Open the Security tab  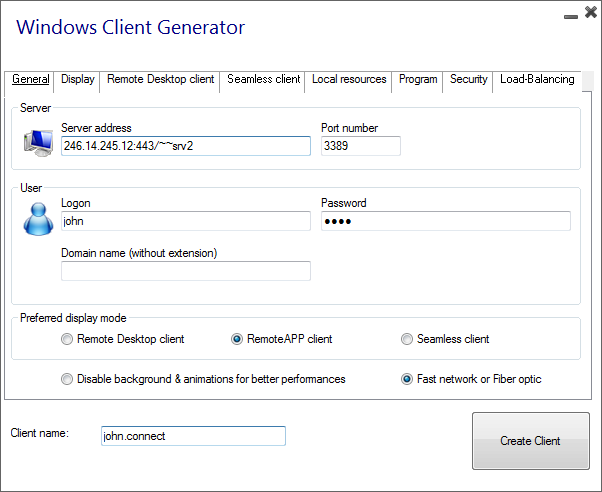click(468, 80)
